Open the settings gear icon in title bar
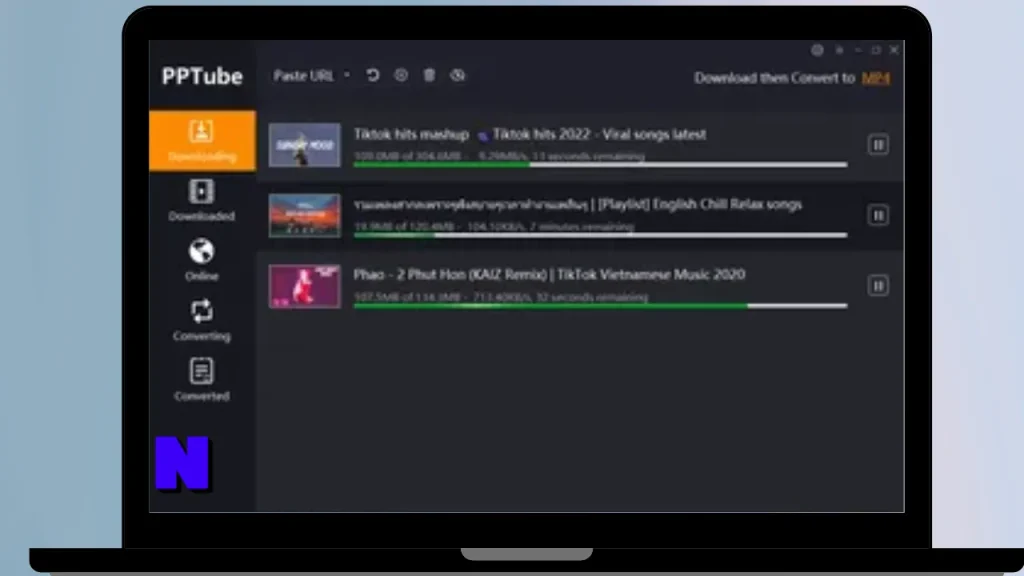Image resolution: width=1024 pixels, height=576 pixels. click(817, 50)
